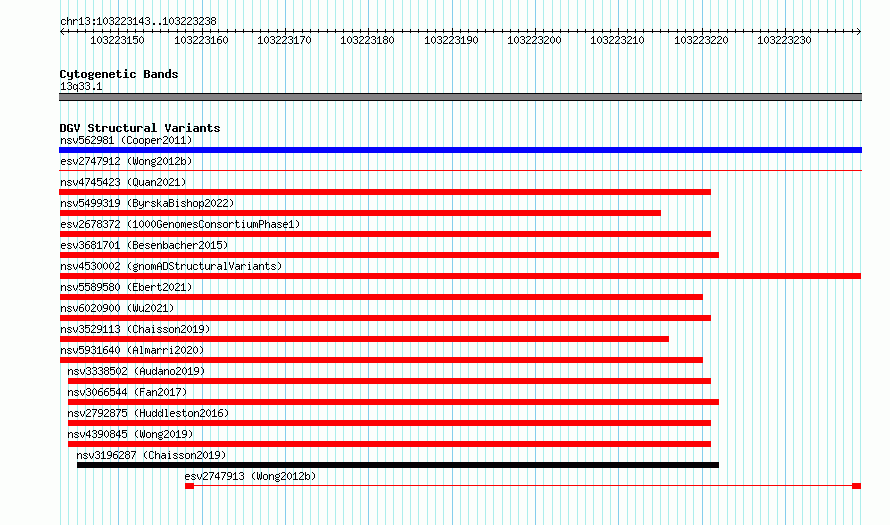Click ruler position 103223190

coord(451,40)
